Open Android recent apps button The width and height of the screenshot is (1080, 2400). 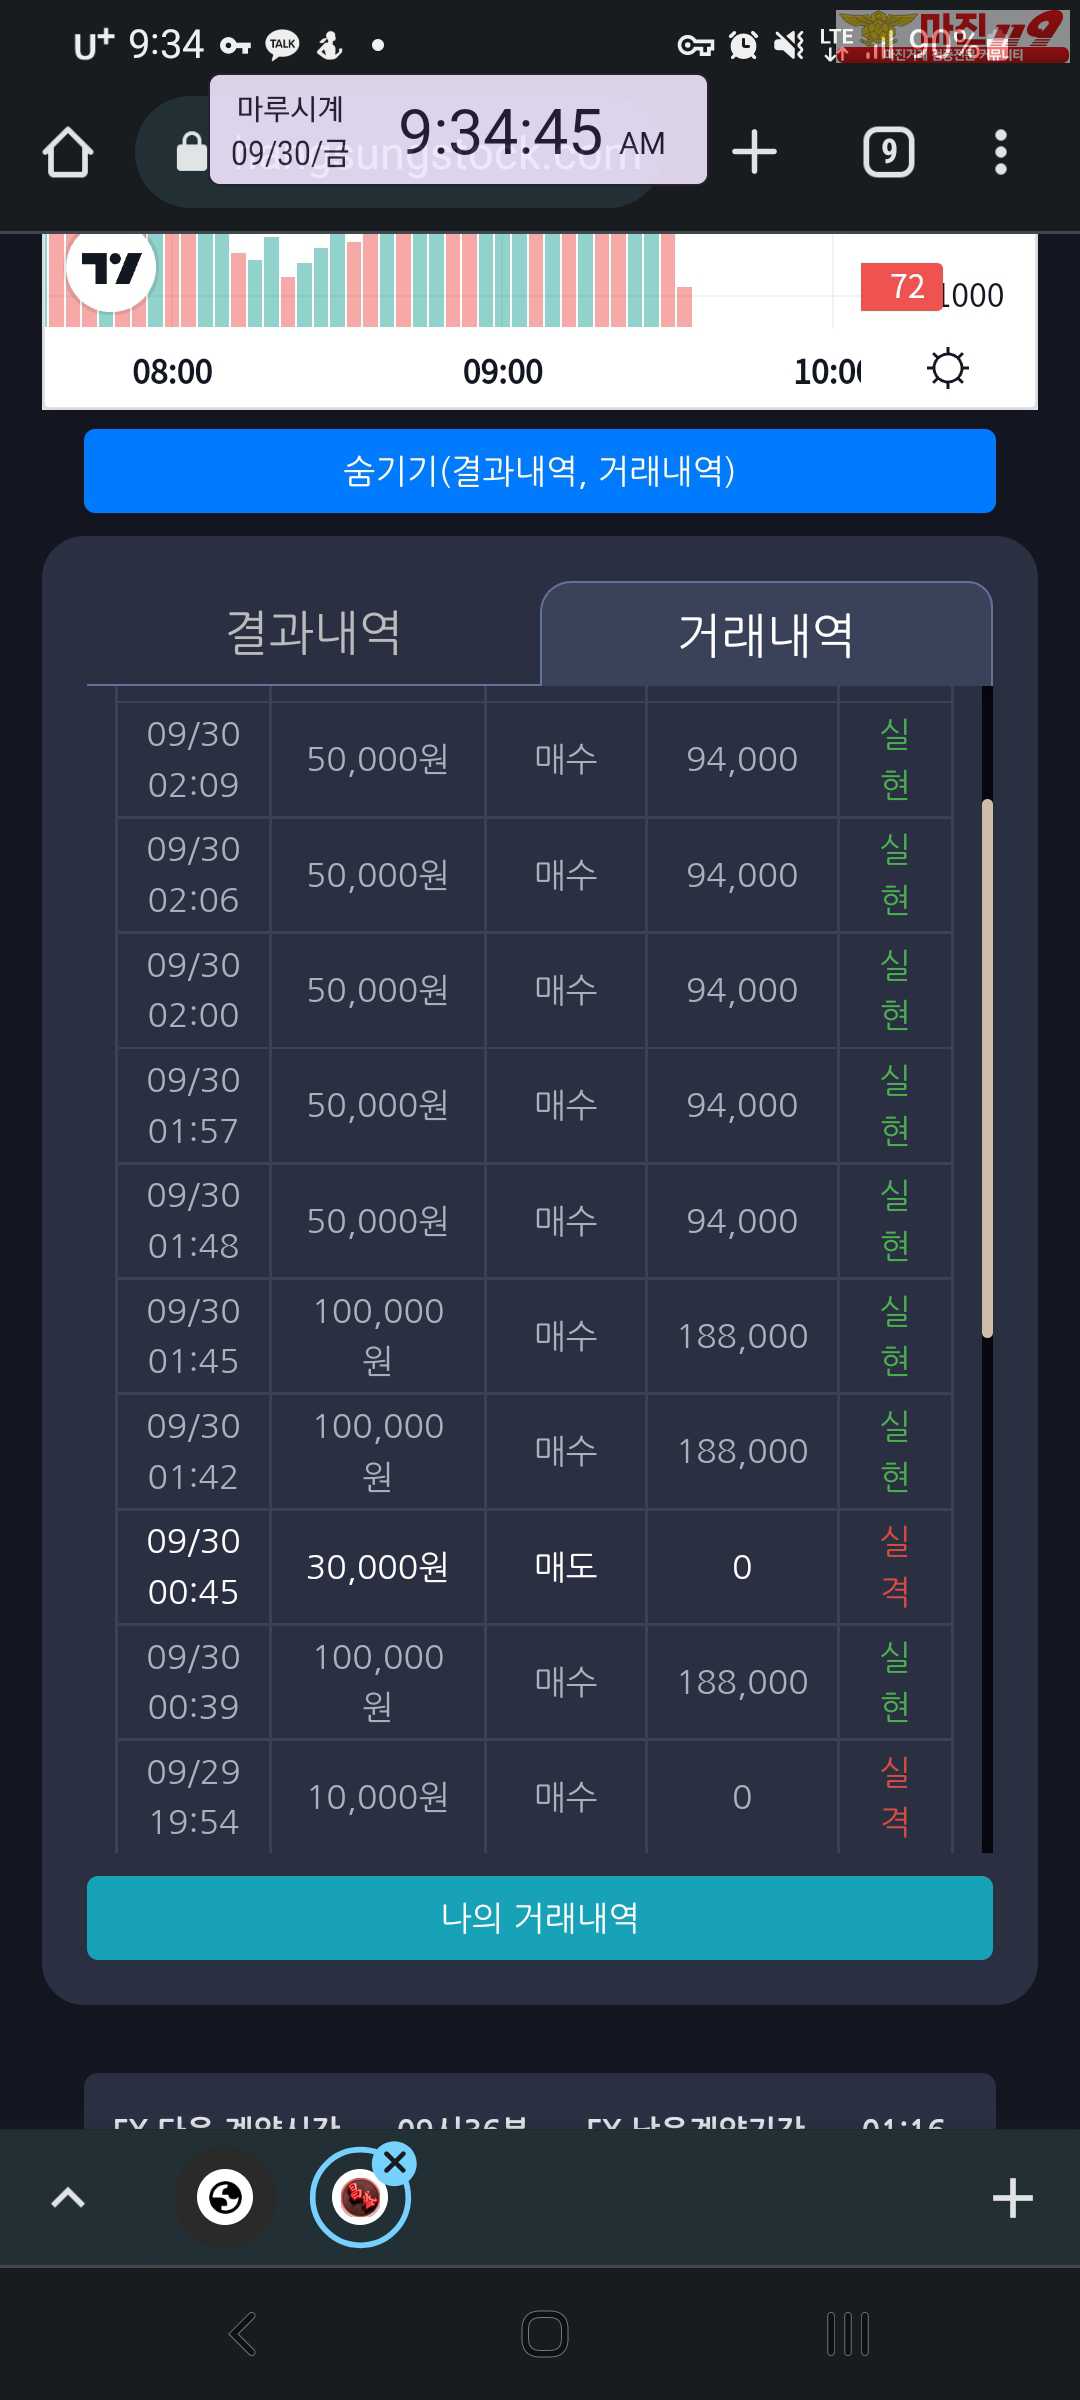point(848,2334)
